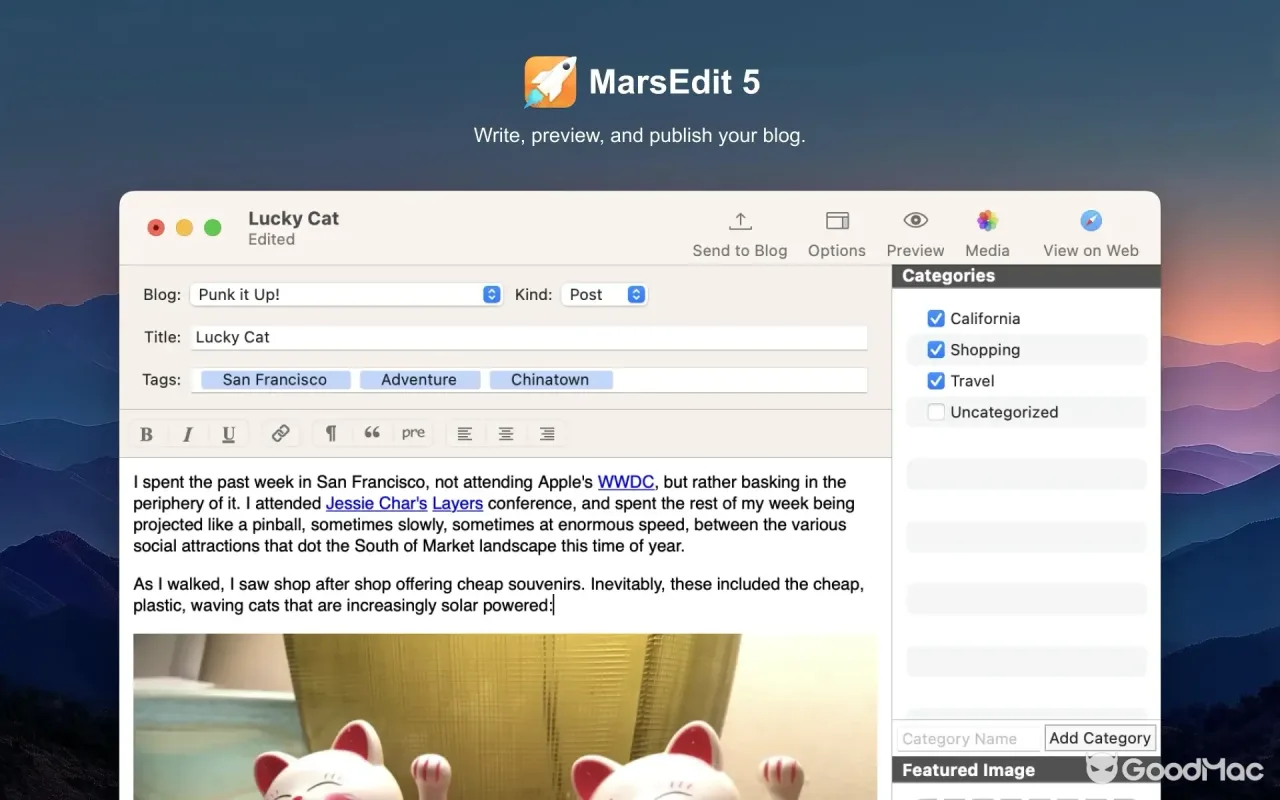This screenshot has width=1280, height=800.
Task: Open the Layers conference link
Action: click(458, 503)
